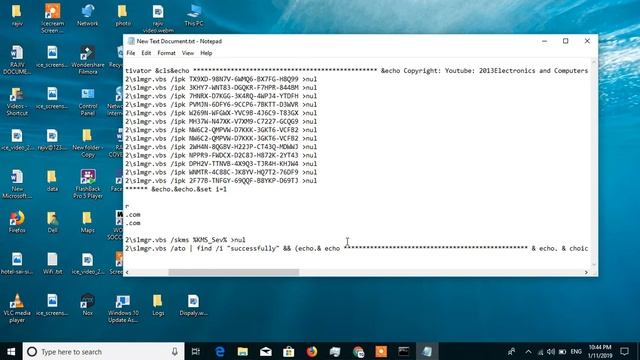
Task: Open File Explorer from the taskbar
Action: tap(243, 351)
